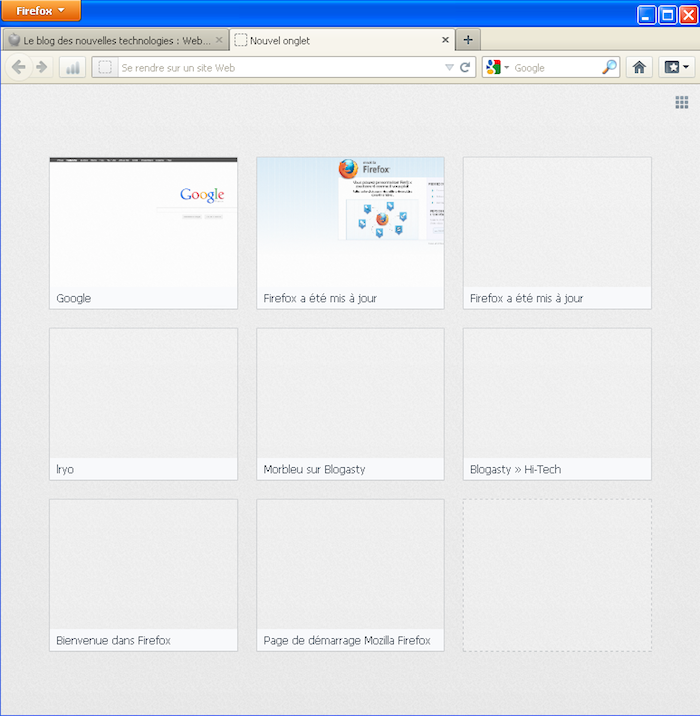The width and height of the screenshot is (700, 716).
Task: Click the back navigation arrow
Action: pyautogui.click(x=18, y=67)
